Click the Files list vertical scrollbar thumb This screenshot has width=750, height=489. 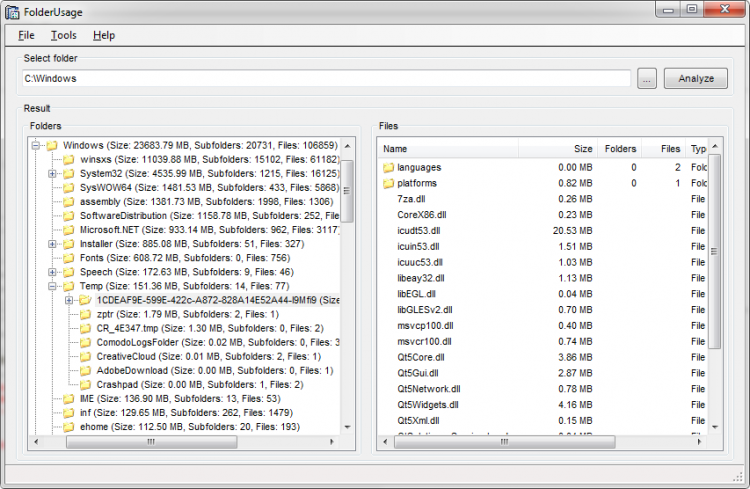click(715, 251)
